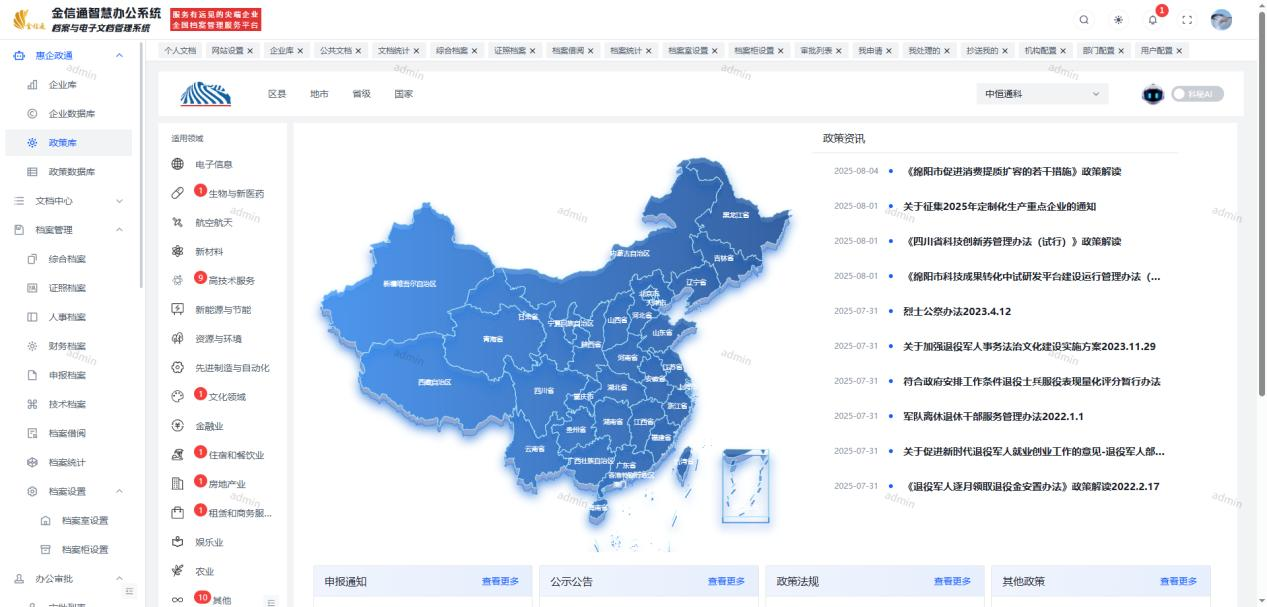Filter policies by 国家 level

[x=403, y=94]
